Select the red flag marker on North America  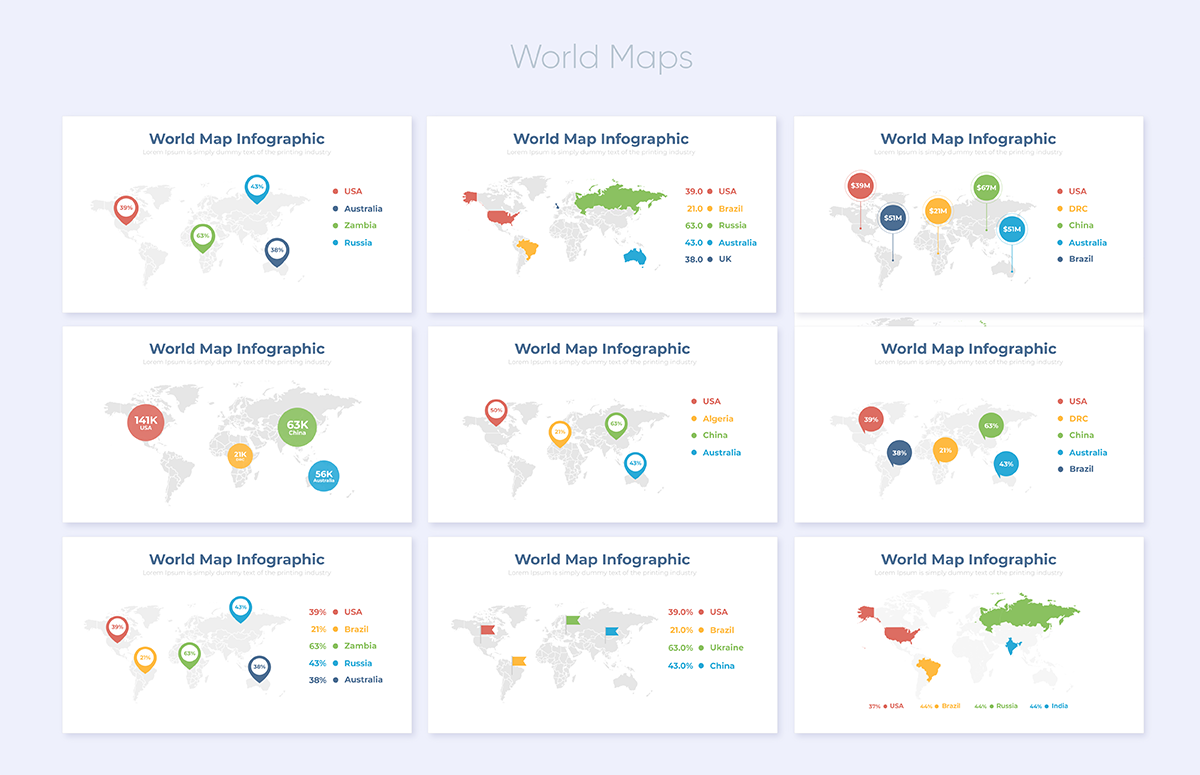(488, 629)
